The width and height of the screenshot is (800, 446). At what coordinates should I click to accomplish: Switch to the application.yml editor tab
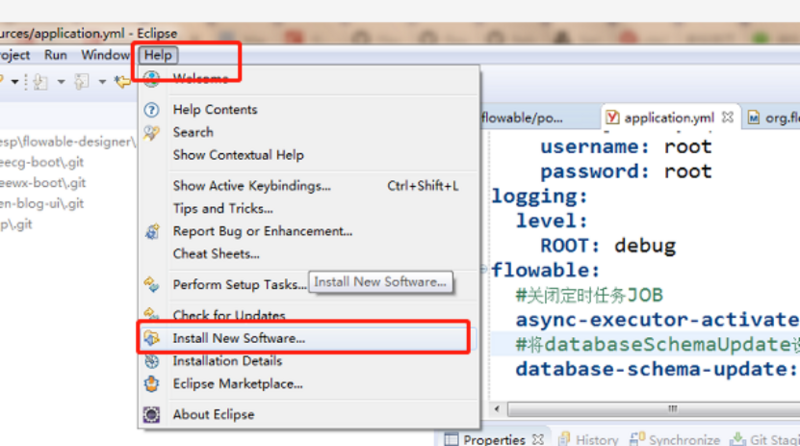(669, 118)
